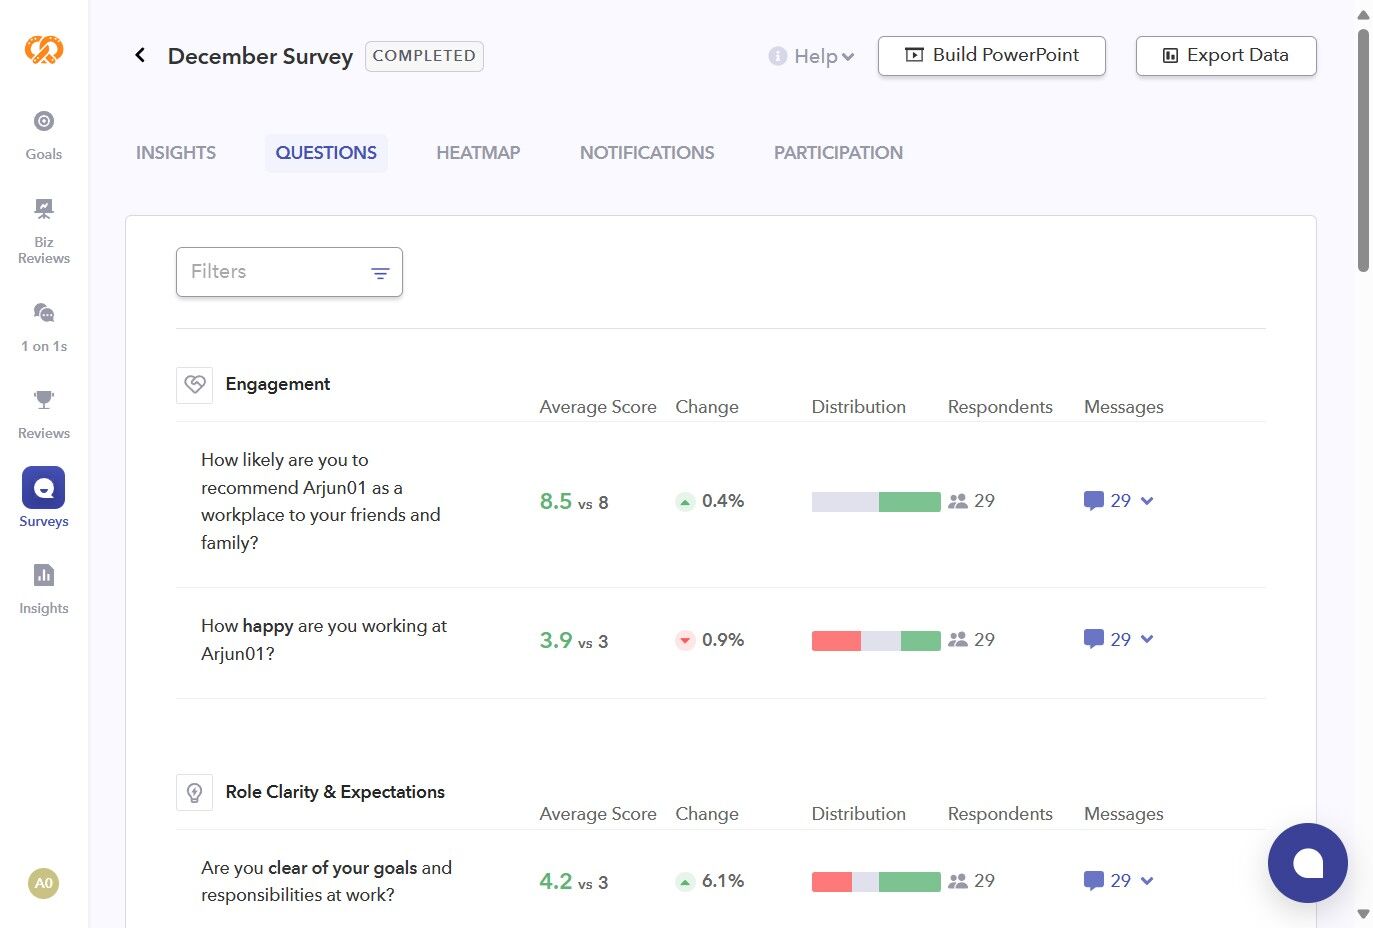
Task: Switch to the Participation tab
Action: click(x=838, y=153)
